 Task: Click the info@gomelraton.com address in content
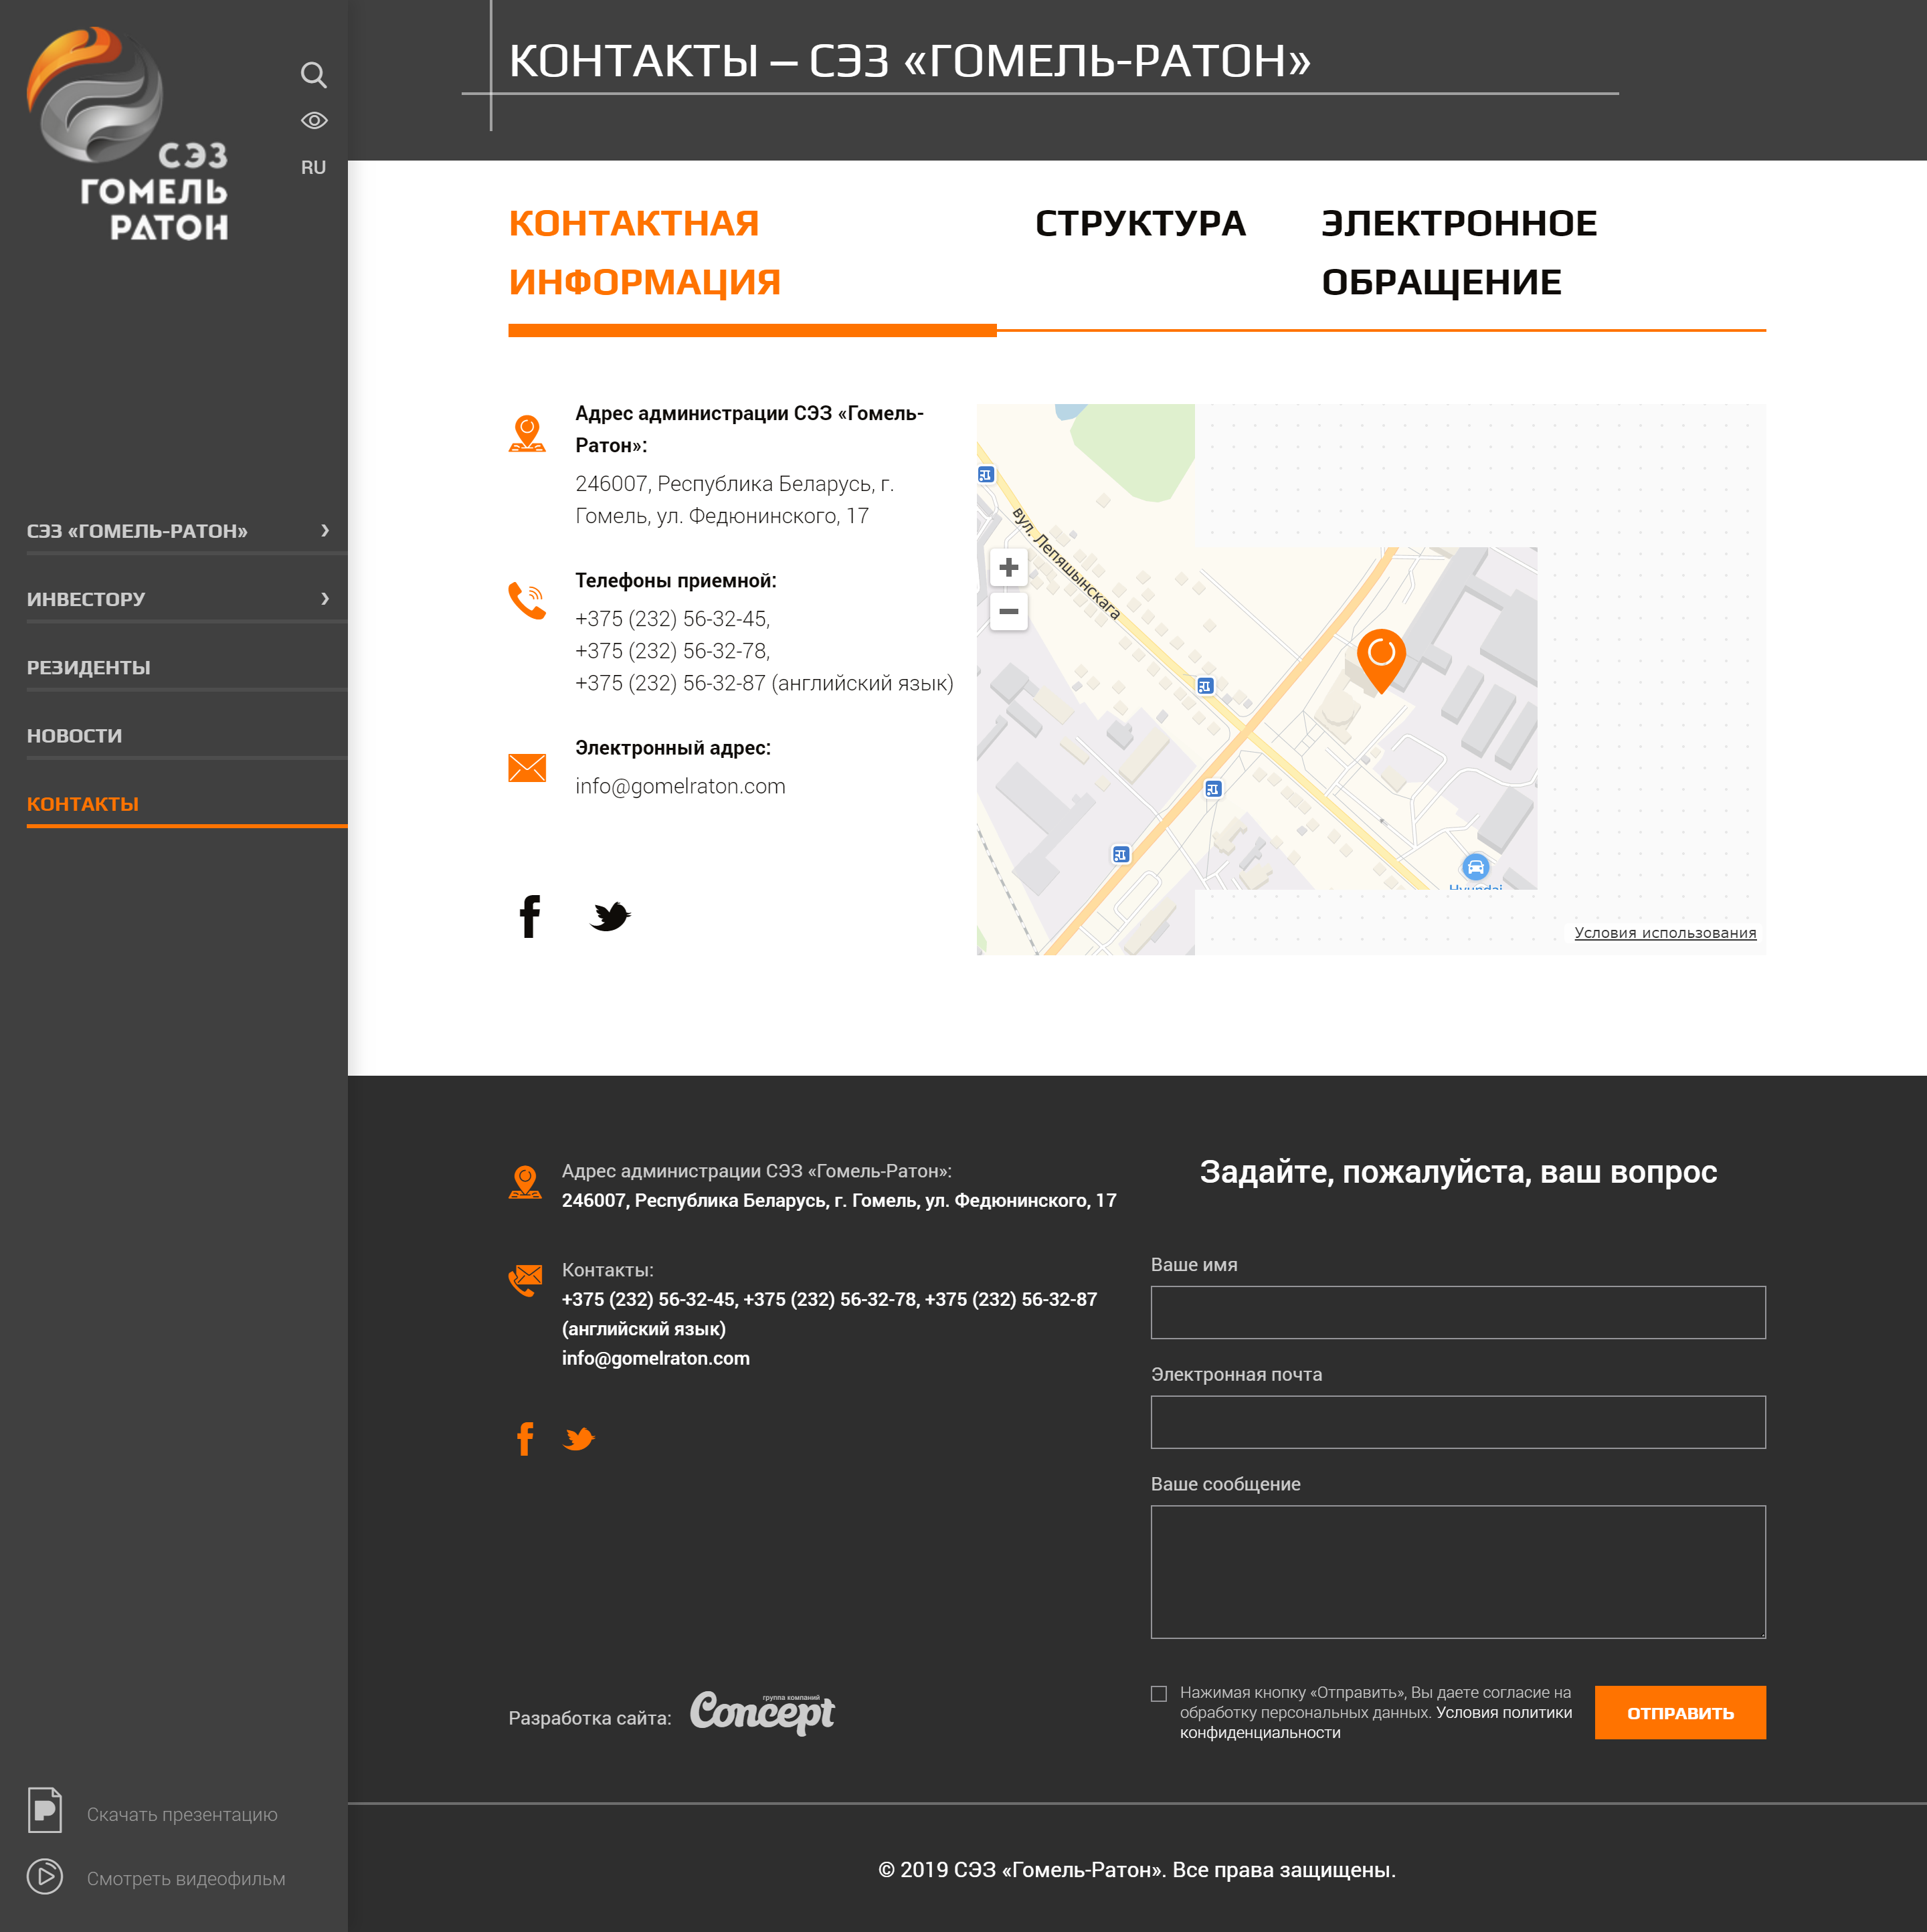680,786
